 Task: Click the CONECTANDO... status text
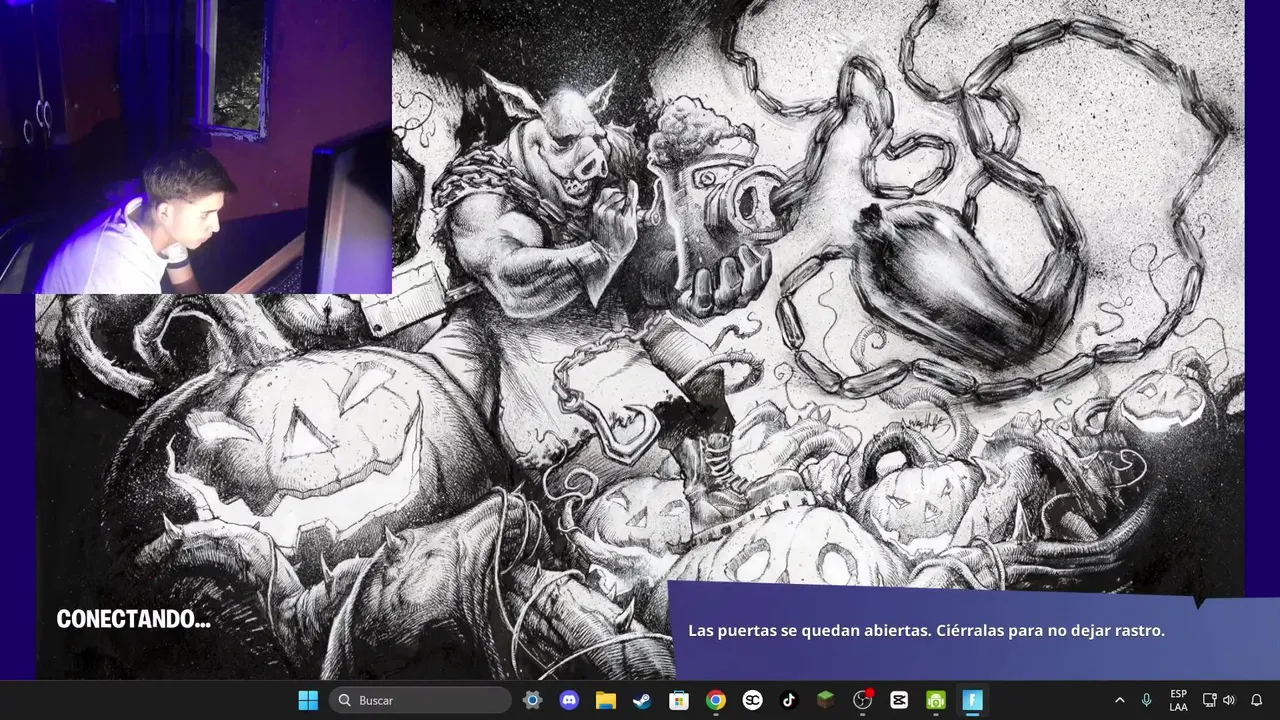[133, 619]
